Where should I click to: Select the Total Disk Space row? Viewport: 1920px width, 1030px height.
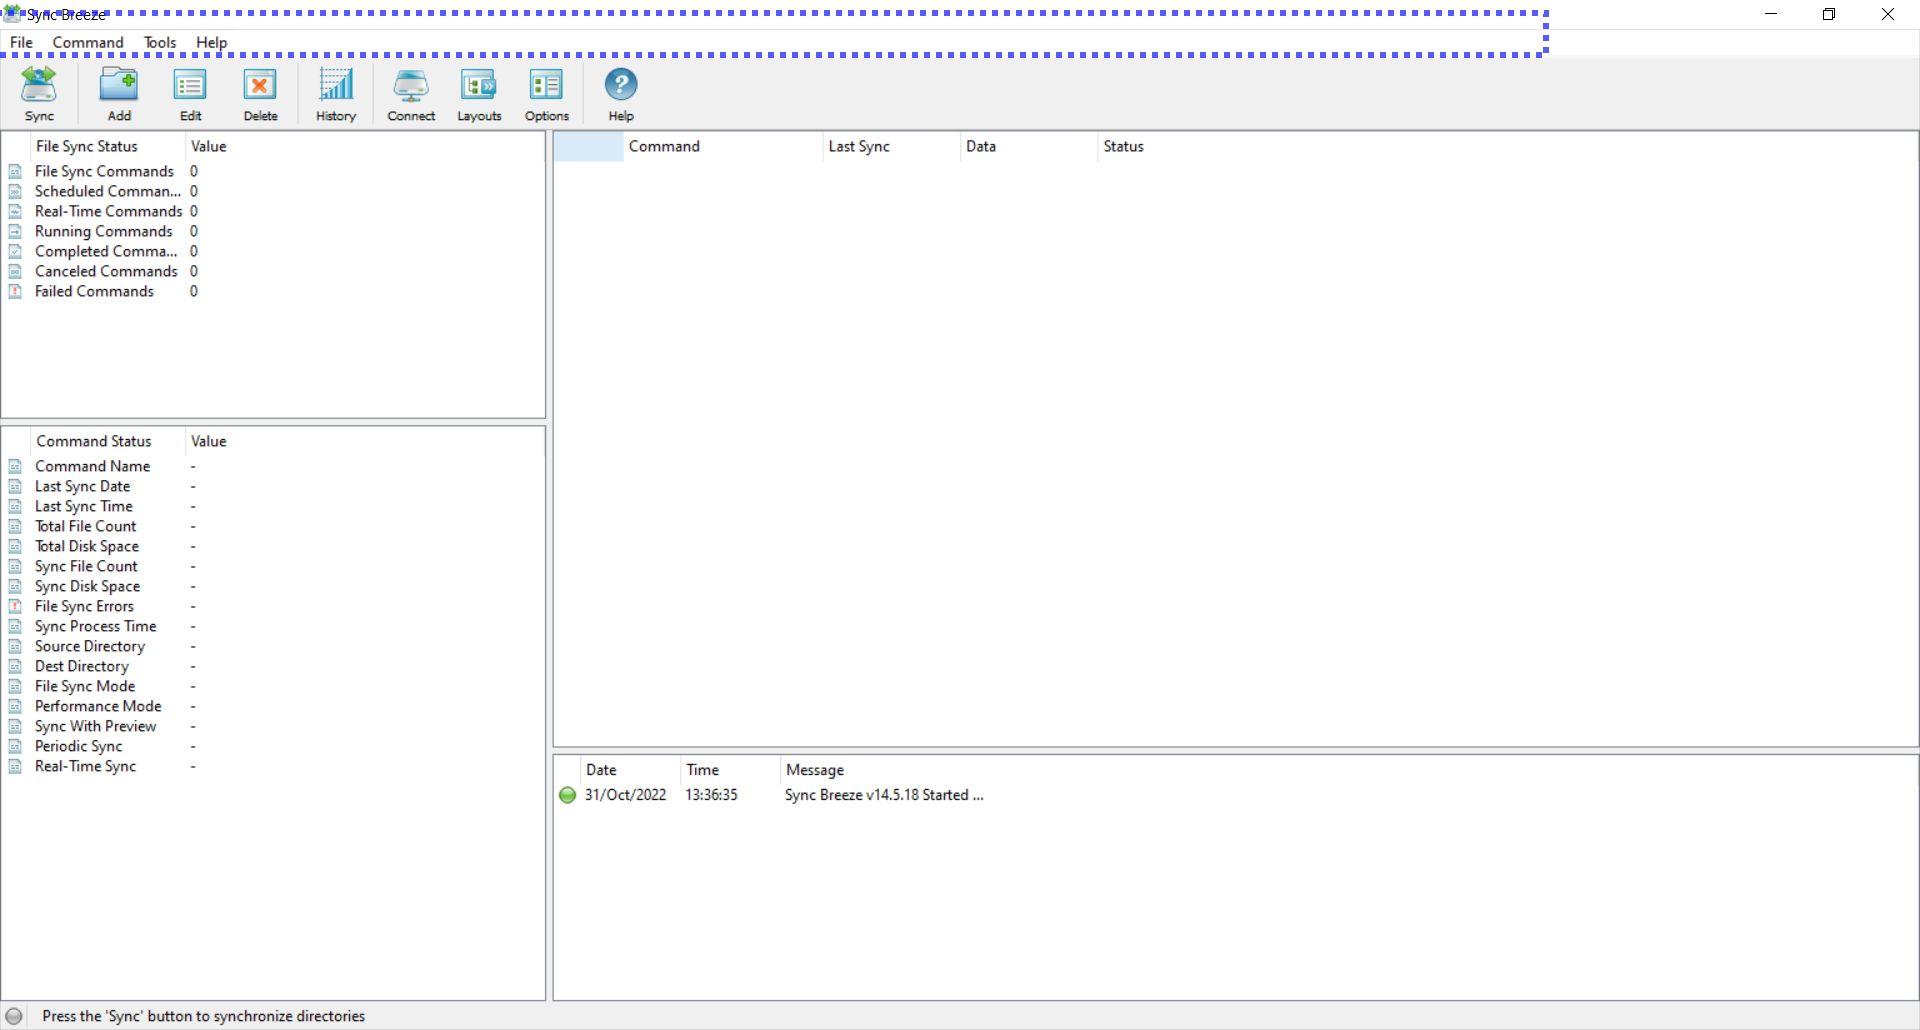click(273, 546)
